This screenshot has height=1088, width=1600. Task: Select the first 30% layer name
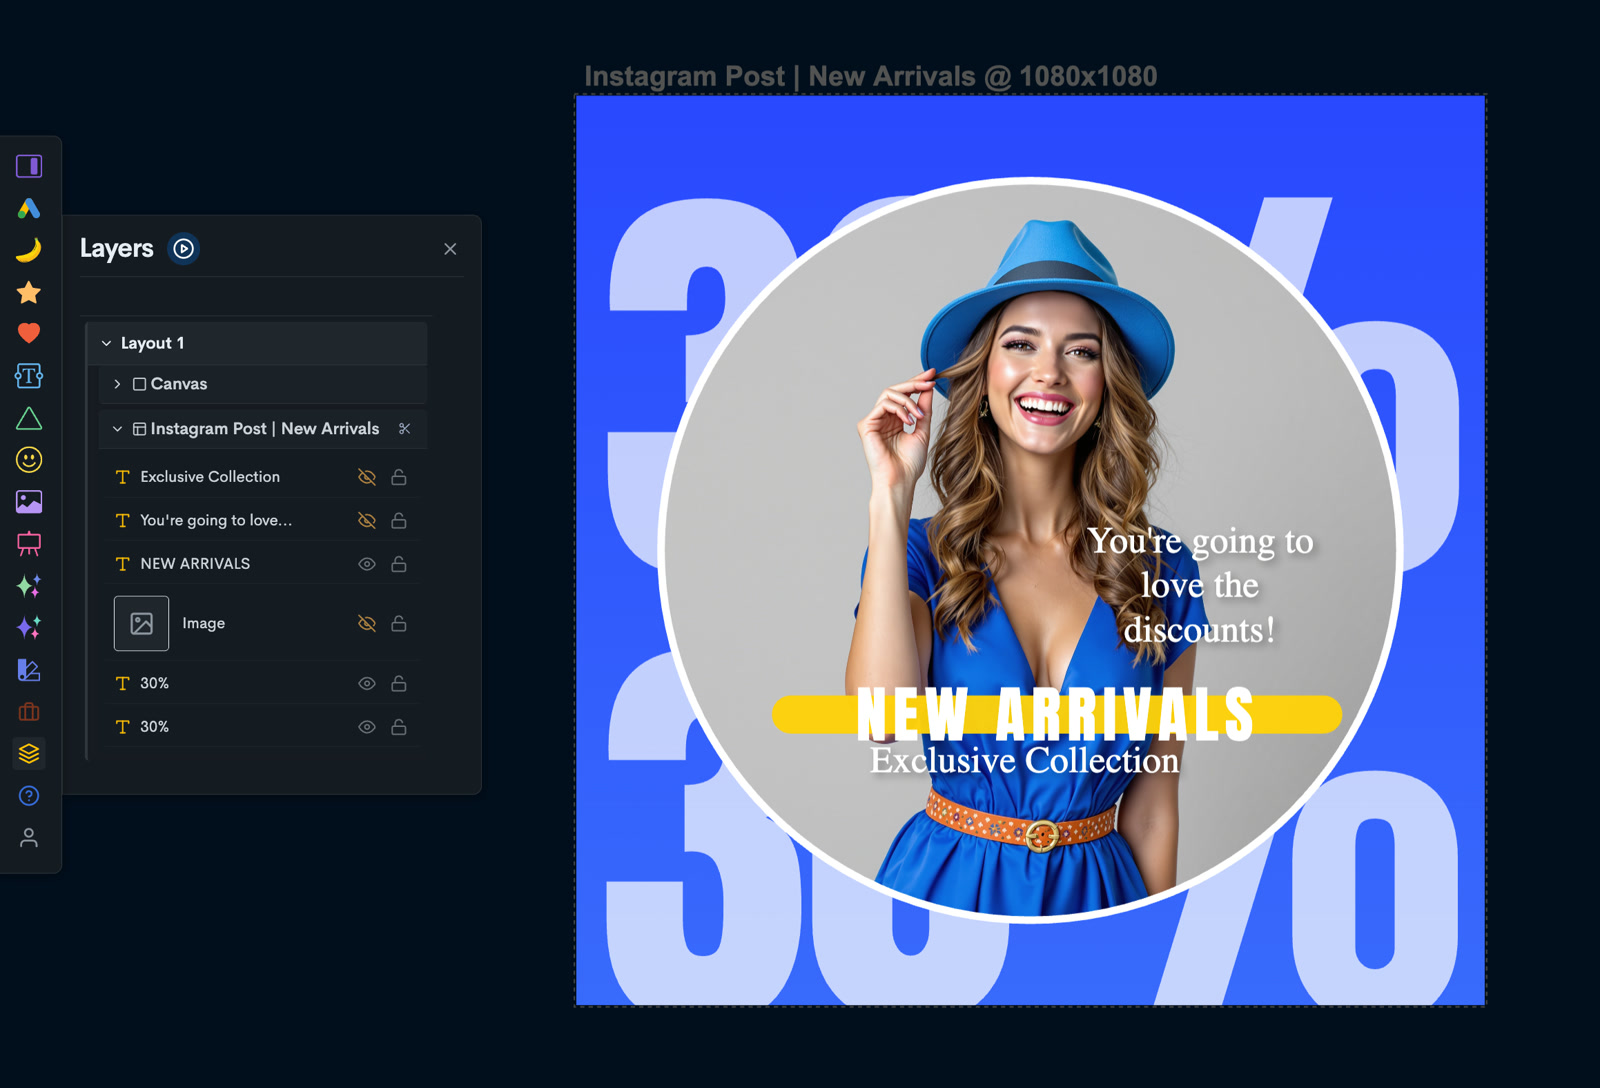(154, 683)
